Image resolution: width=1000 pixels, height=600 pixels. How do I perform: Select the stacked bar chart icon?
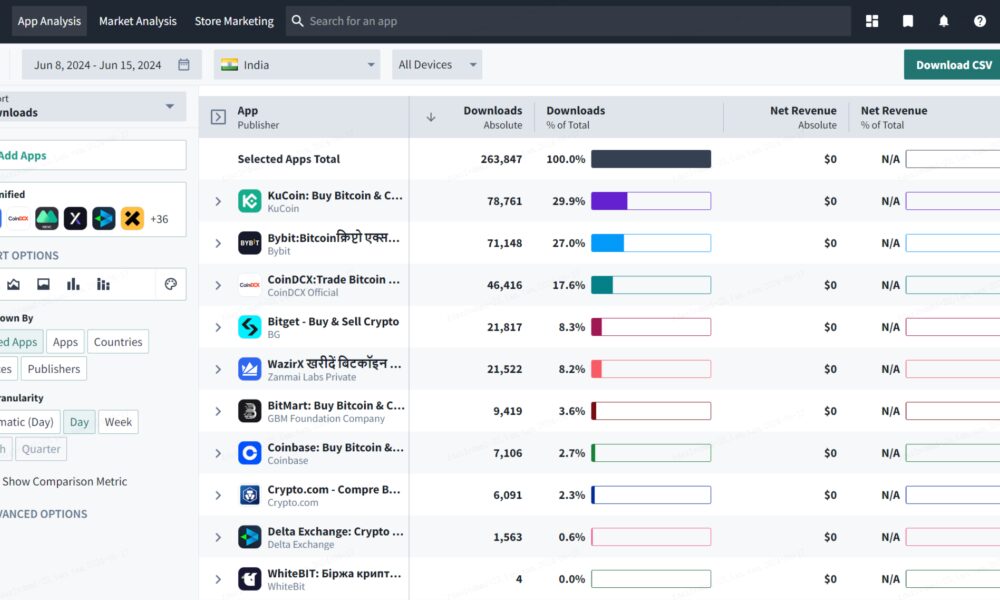[x=103, y=284]
